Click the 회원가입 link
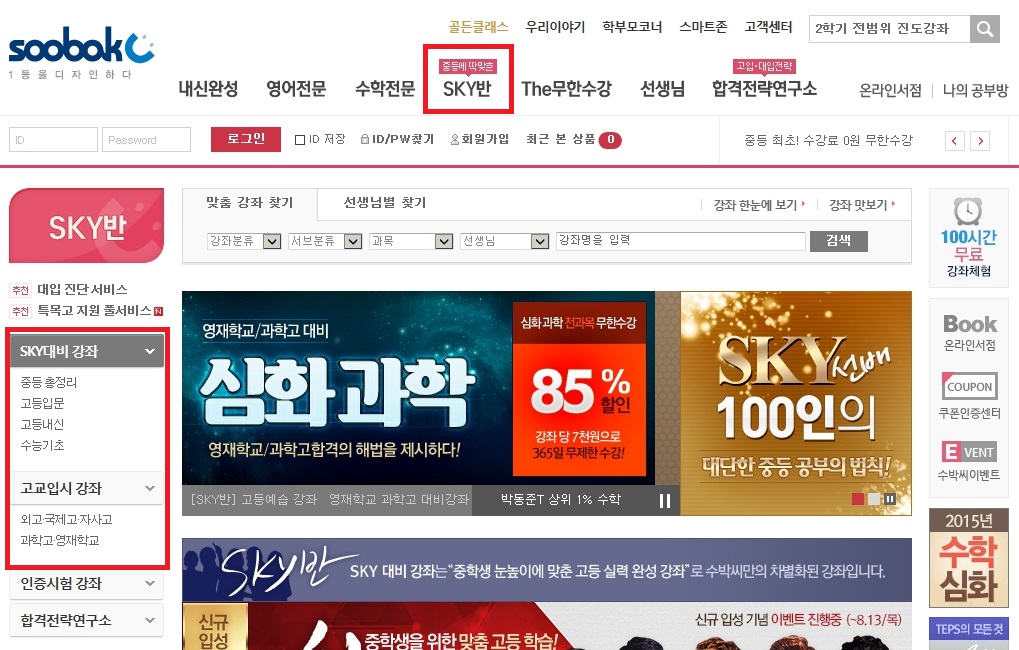Viewport: 1019px width, 650px height. coord(479,140)
